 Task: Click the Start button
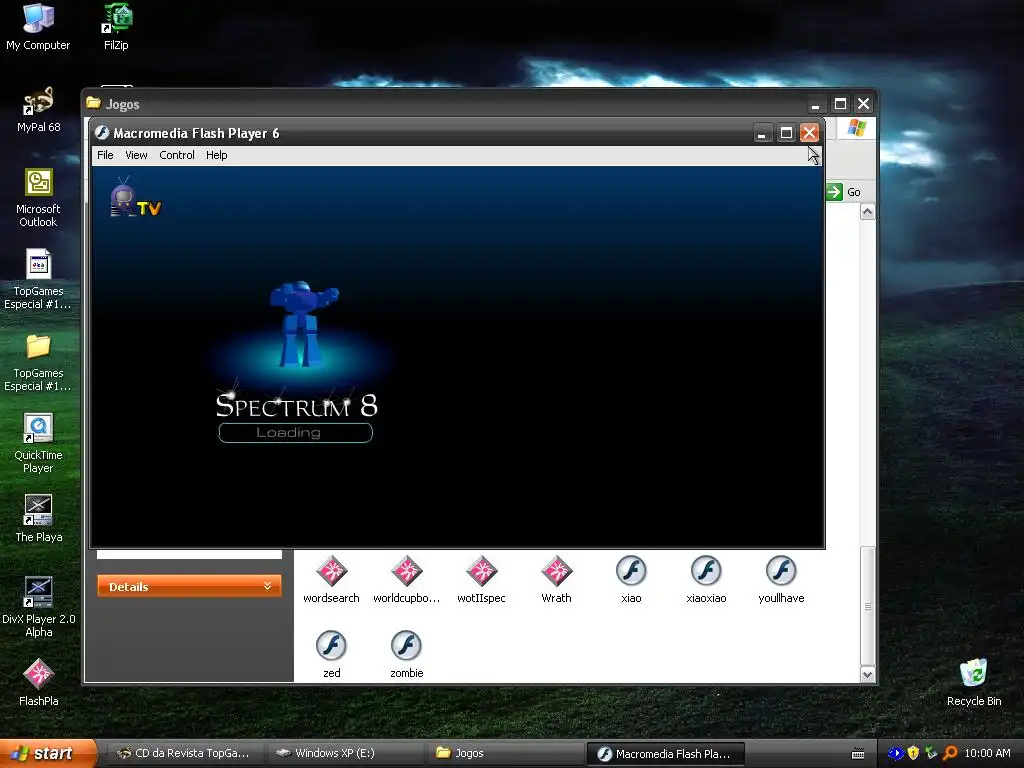[x=48, y=753]
